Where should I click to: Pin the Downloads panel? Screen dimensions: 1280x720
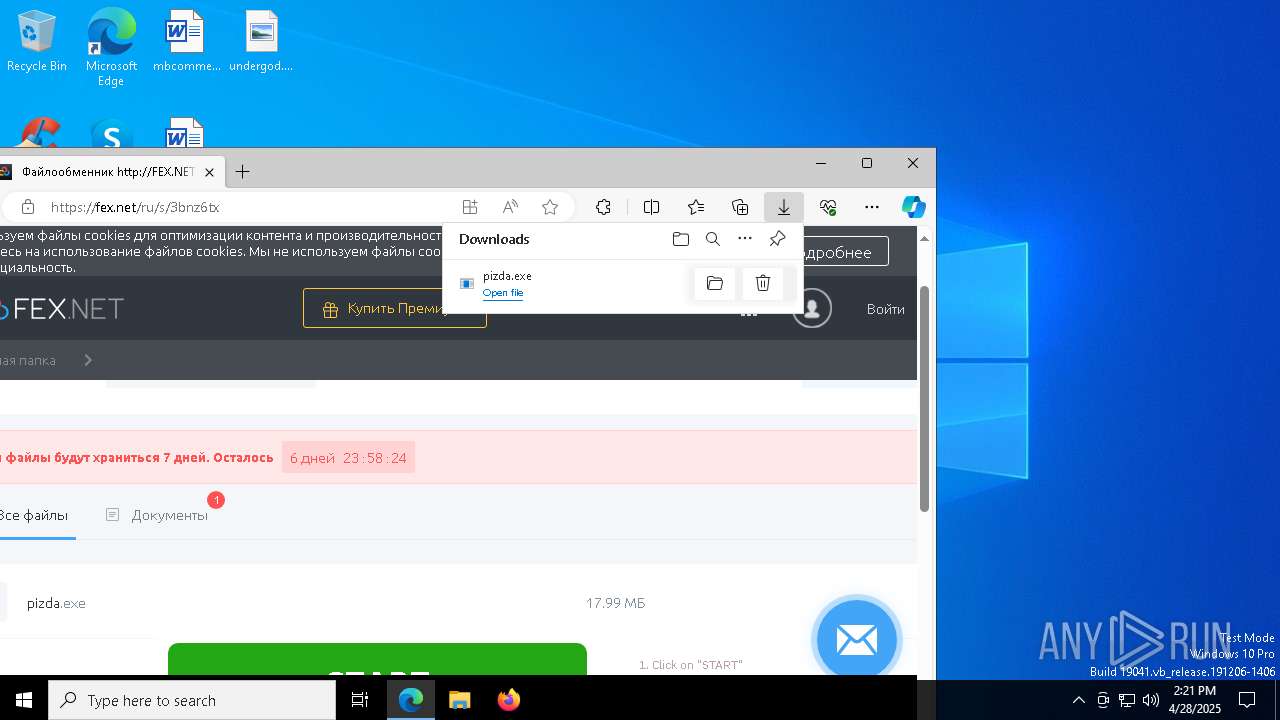[777, 239]
